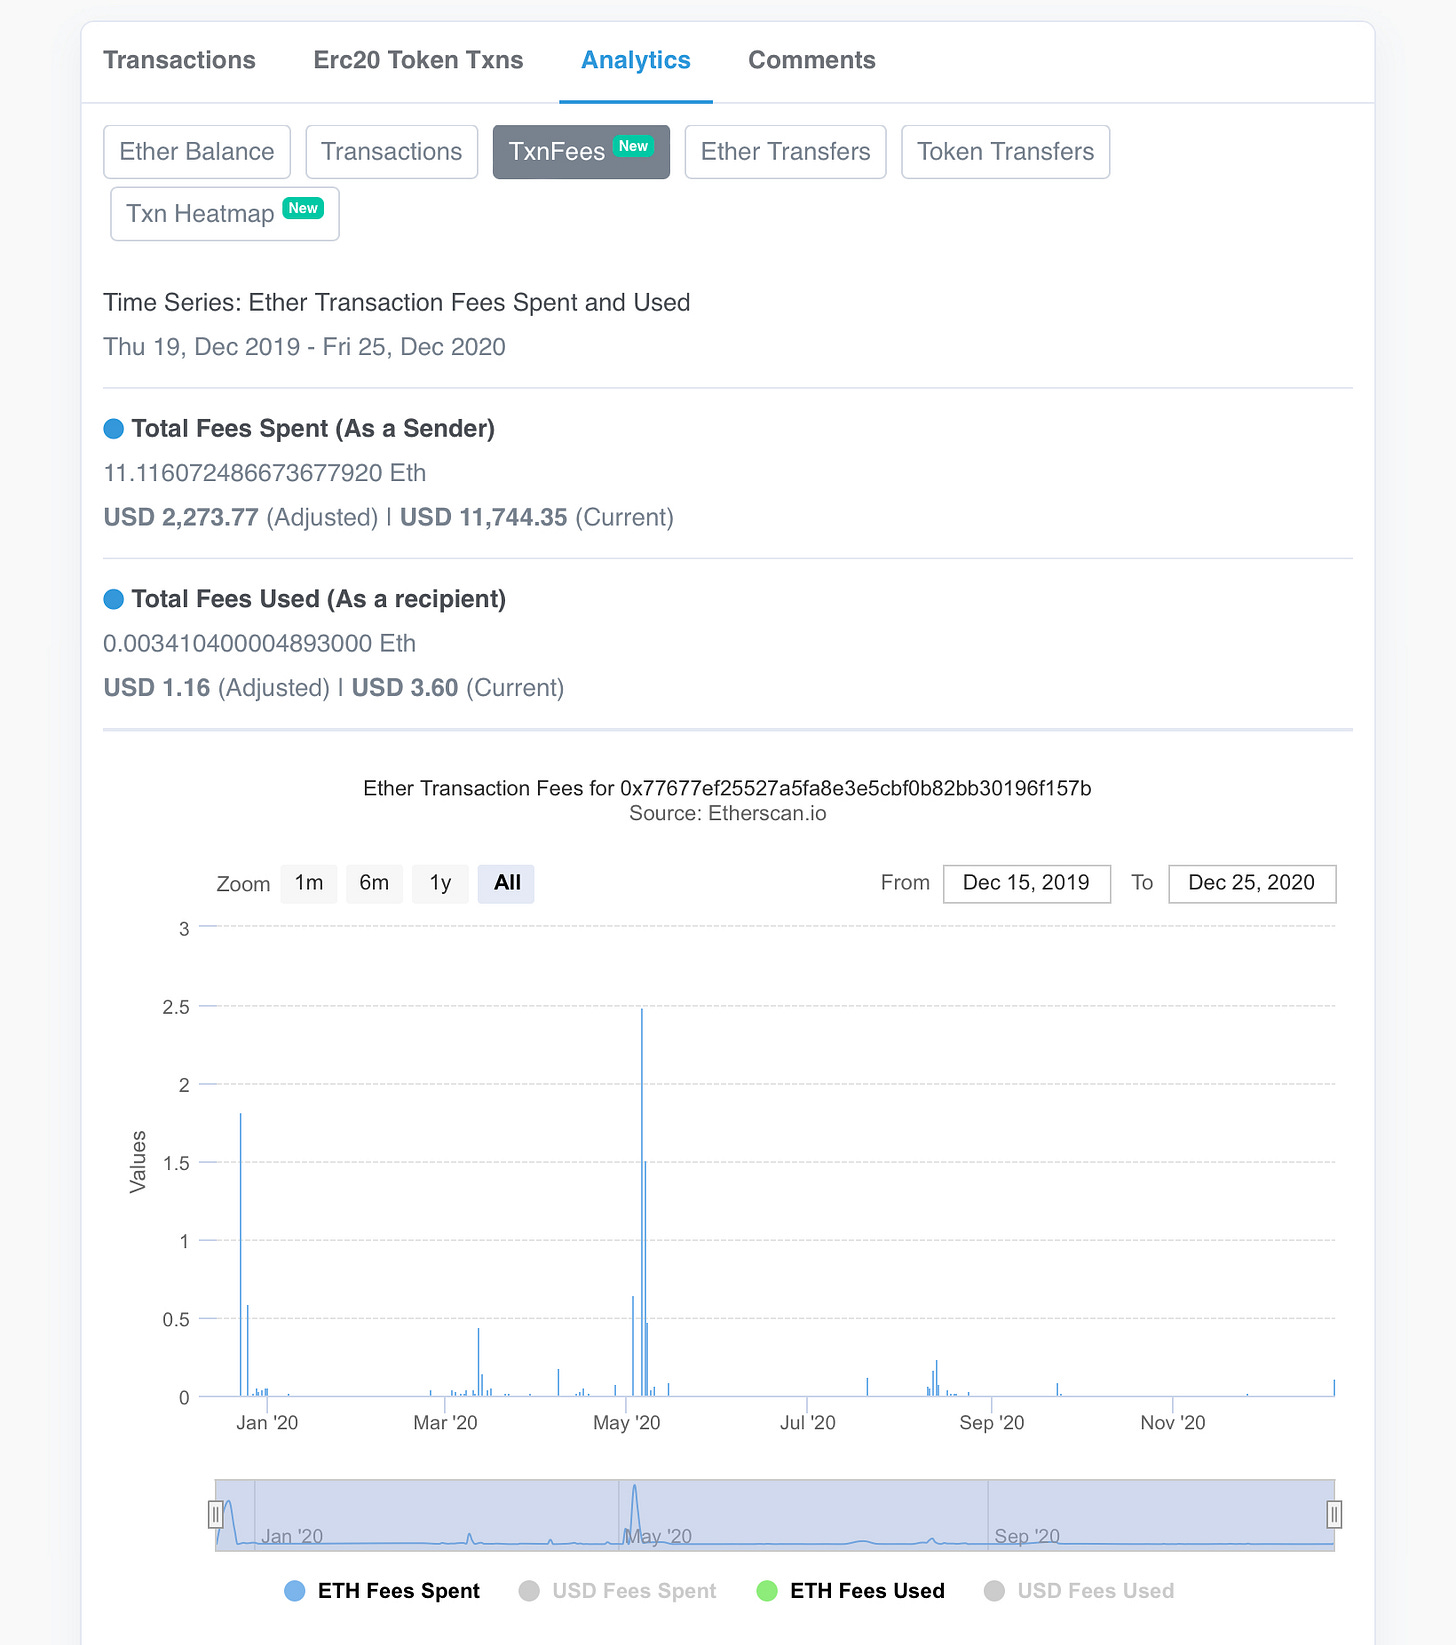Viewport: 1456px width, 1645px height.
Task: Switch to the Transactions main tab
Action: pos(179,60)
